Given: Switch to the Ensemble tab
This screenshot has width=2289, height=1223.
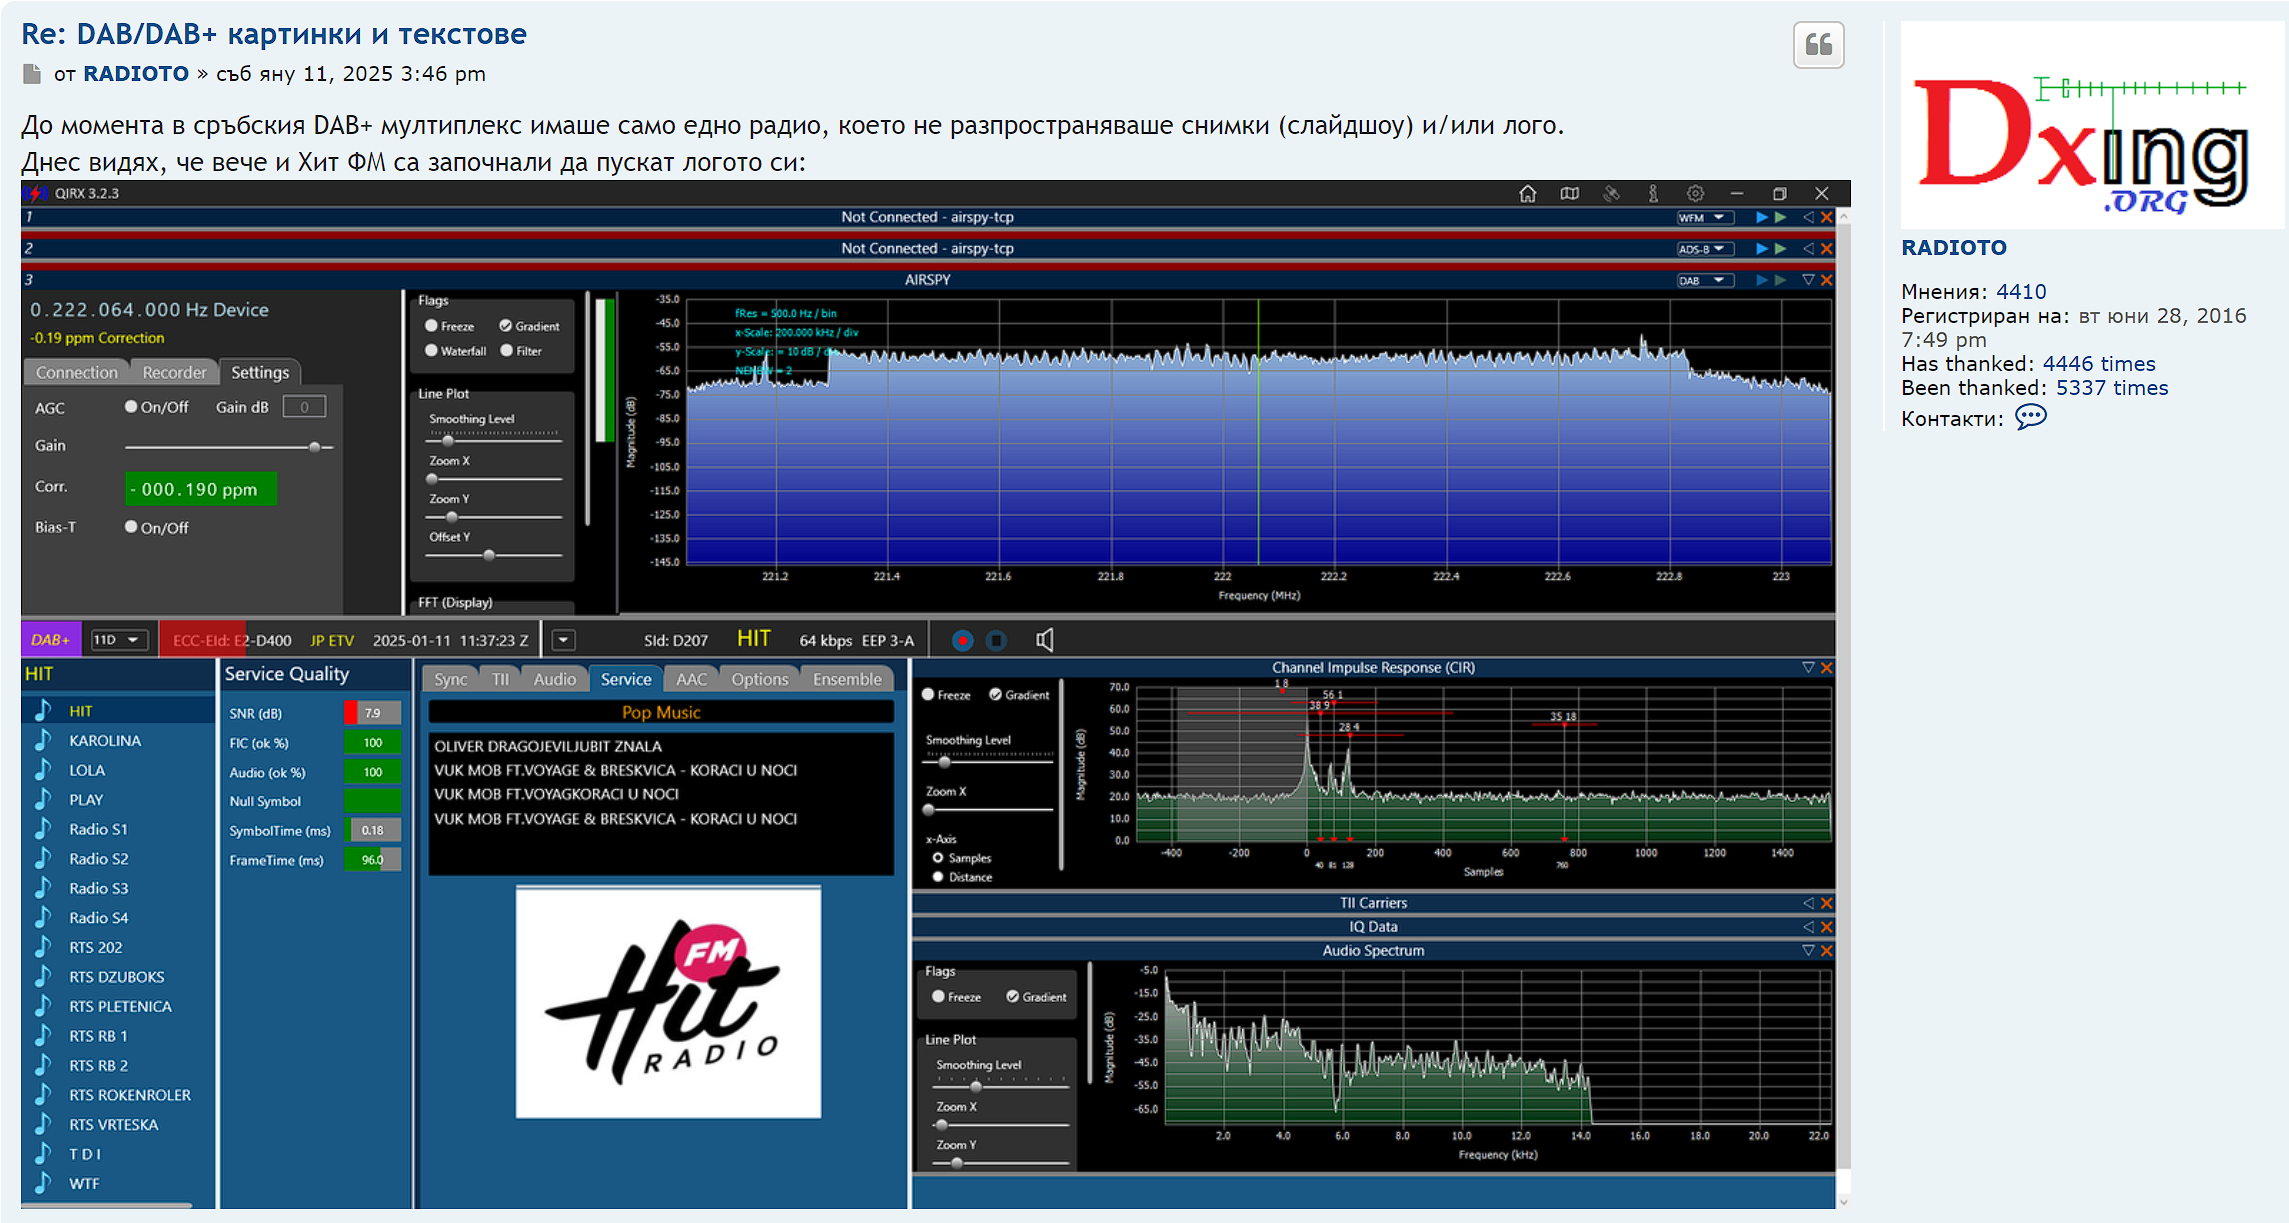Looking at the screenshot, I should tap(847, 679).
